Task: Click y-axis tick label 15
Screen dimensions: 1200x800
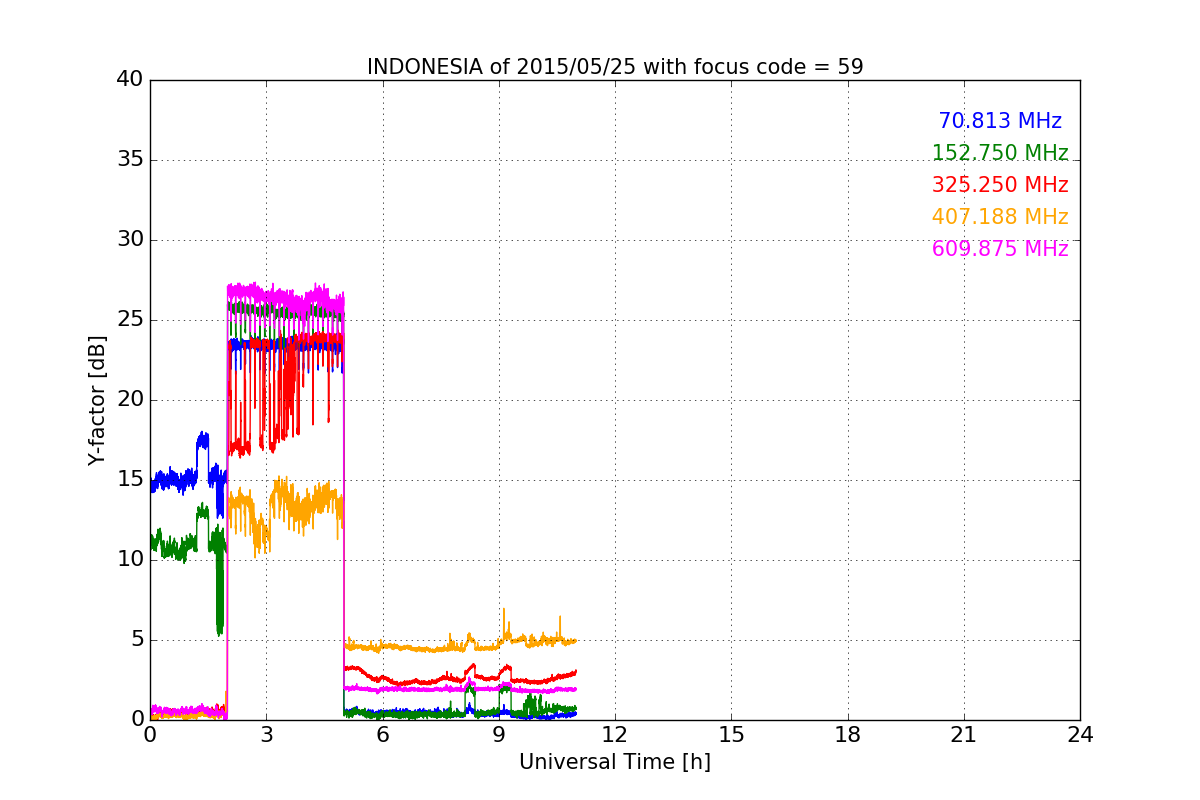Action: (x=130, y=480)
